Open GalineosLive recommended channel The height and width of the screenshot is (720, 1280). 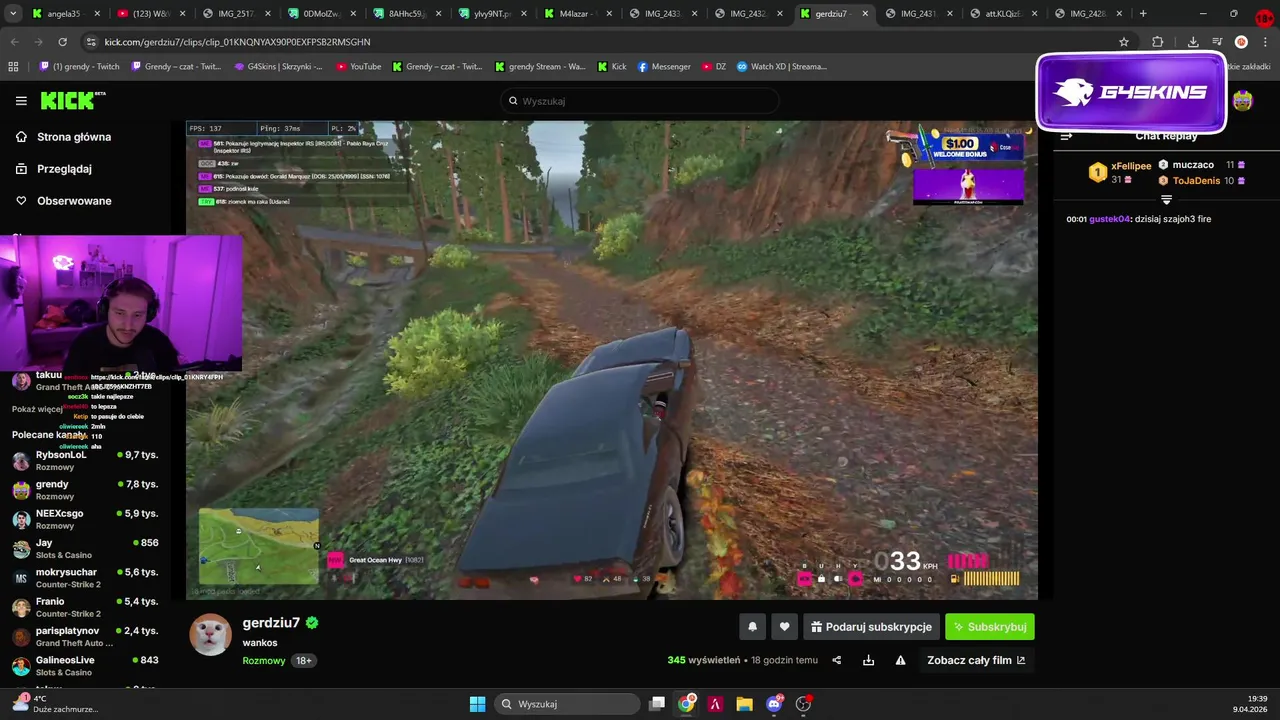click(85, 665)
